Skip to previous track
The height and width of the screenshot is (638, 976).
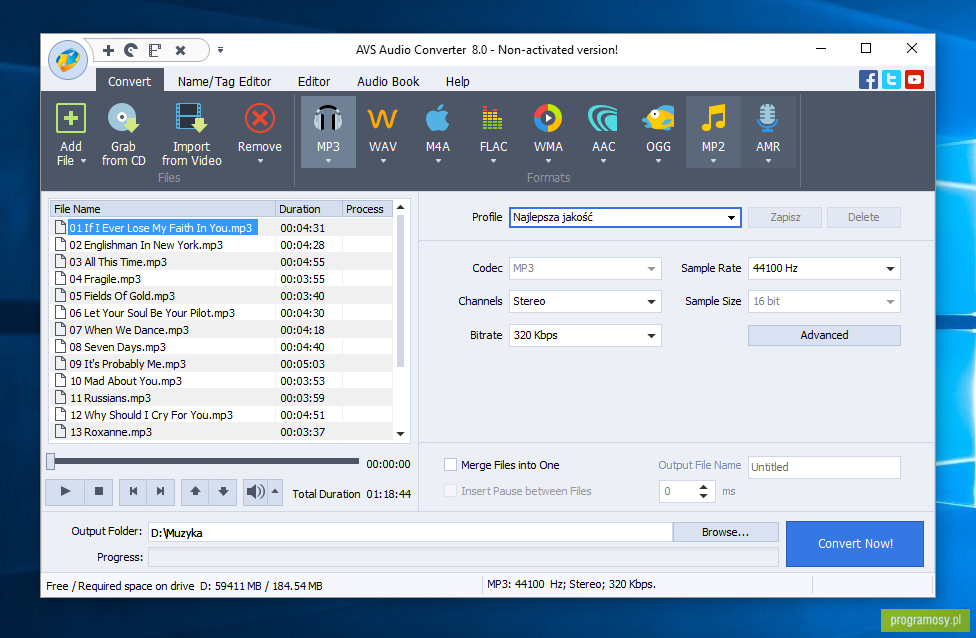pos(133,492)
